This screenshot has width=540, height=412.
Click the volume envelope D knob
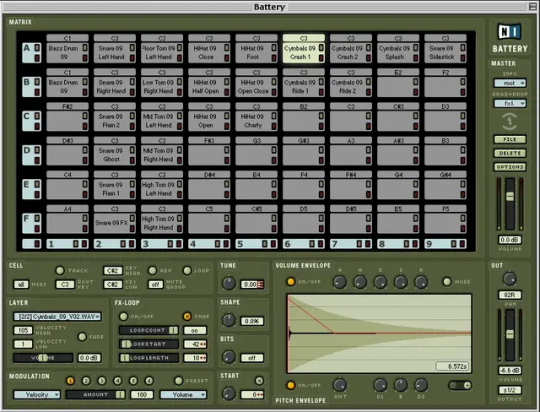pos(381,282)
